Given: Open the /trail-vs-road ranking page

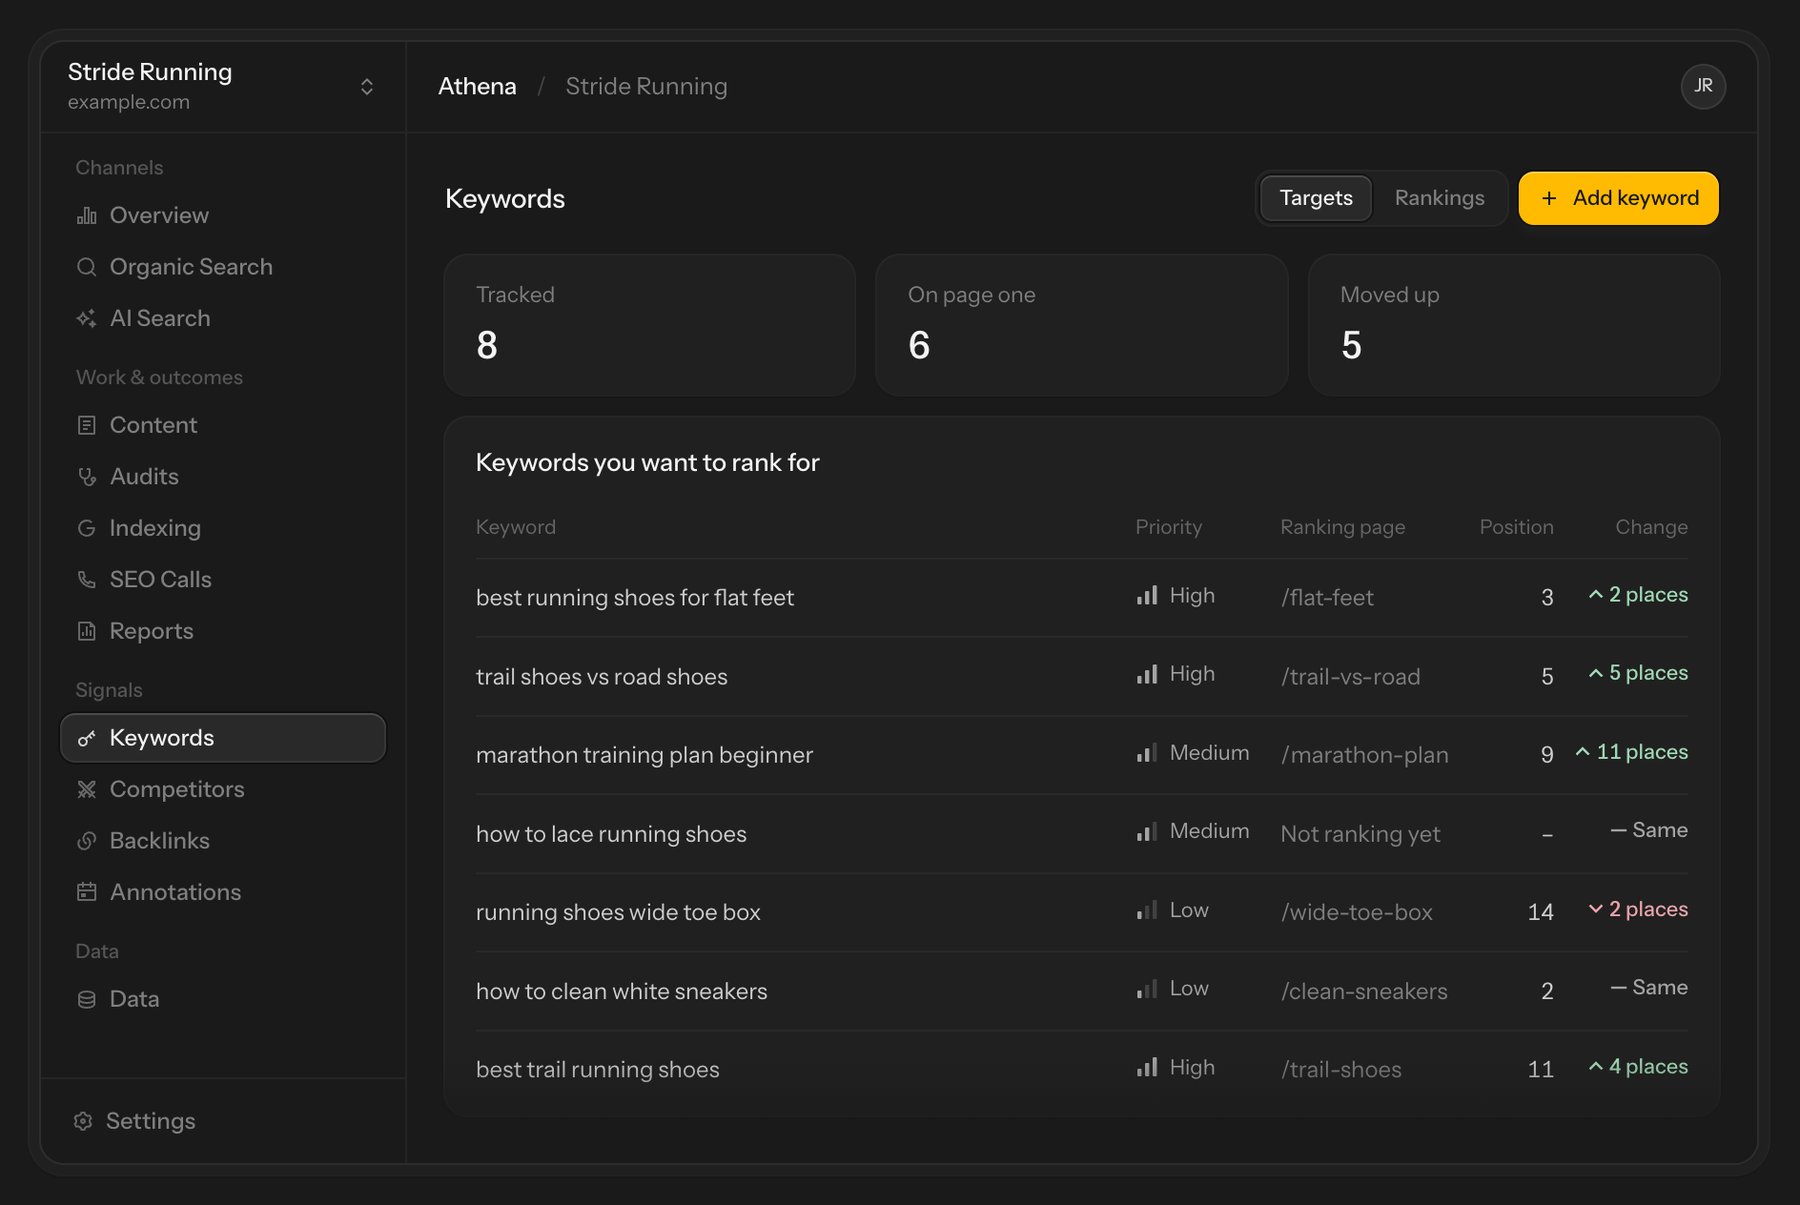Looking at the screenshot, I should pyautogui.click(x=1350, y=677).
